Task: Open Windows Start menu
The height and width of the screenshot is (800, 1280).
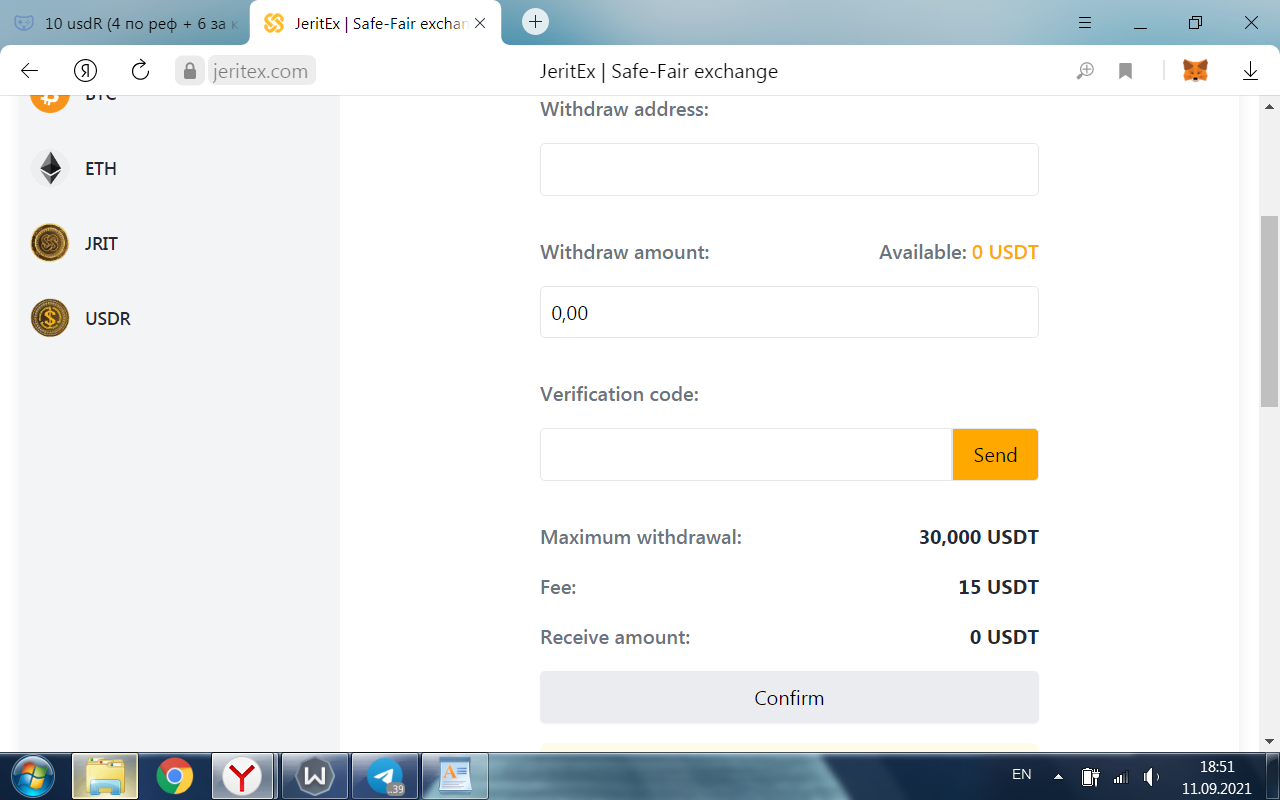Action: click(x=32, y=775)
